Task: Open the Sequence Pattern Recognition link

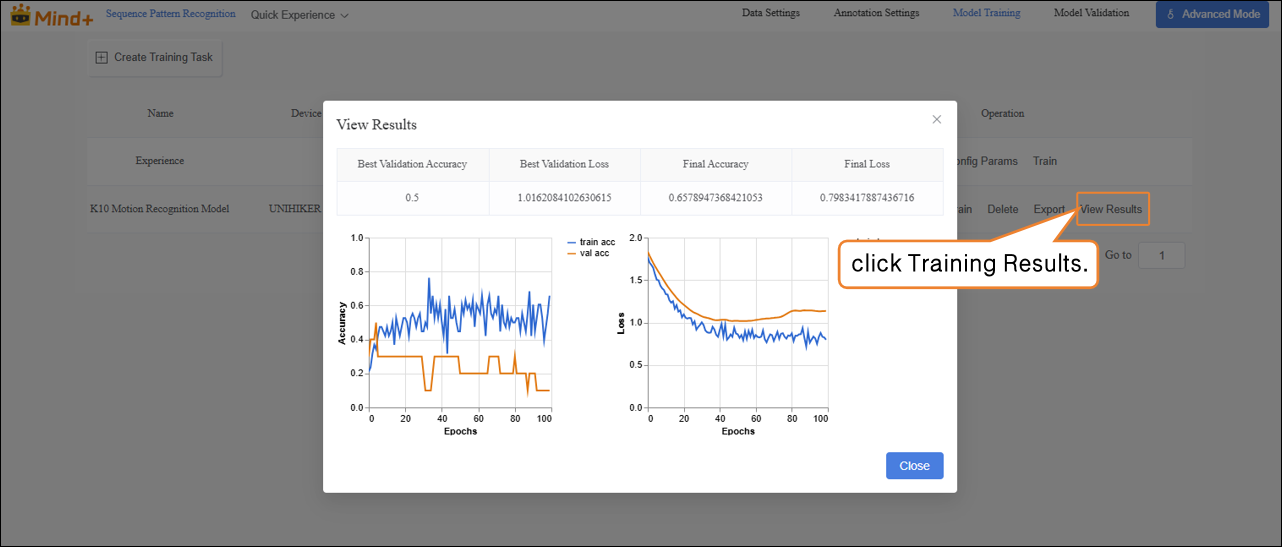Action: [171, 14]
